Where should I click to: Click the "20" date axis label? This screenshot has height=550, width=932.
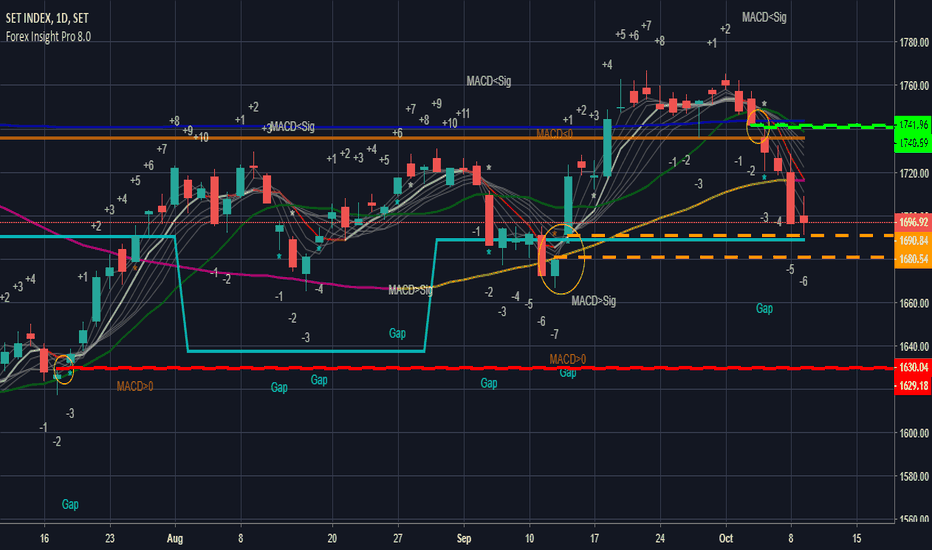click(x=332, y=539)
